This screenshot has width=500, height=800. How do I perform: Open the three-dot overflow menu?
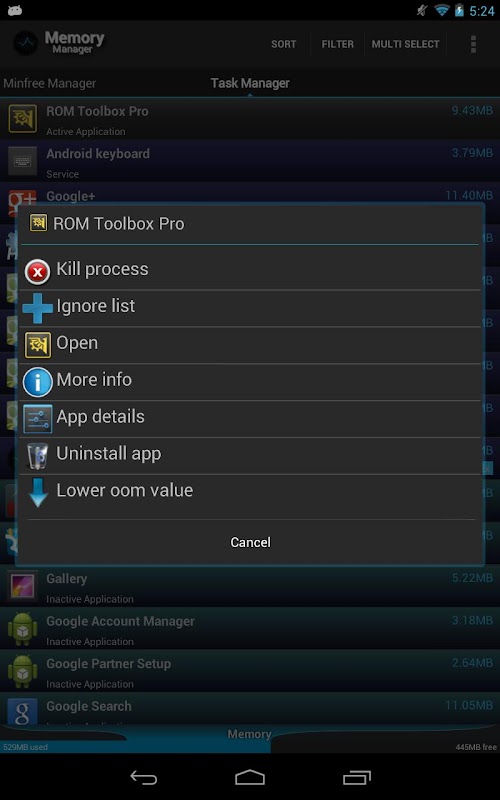[473, 44]
